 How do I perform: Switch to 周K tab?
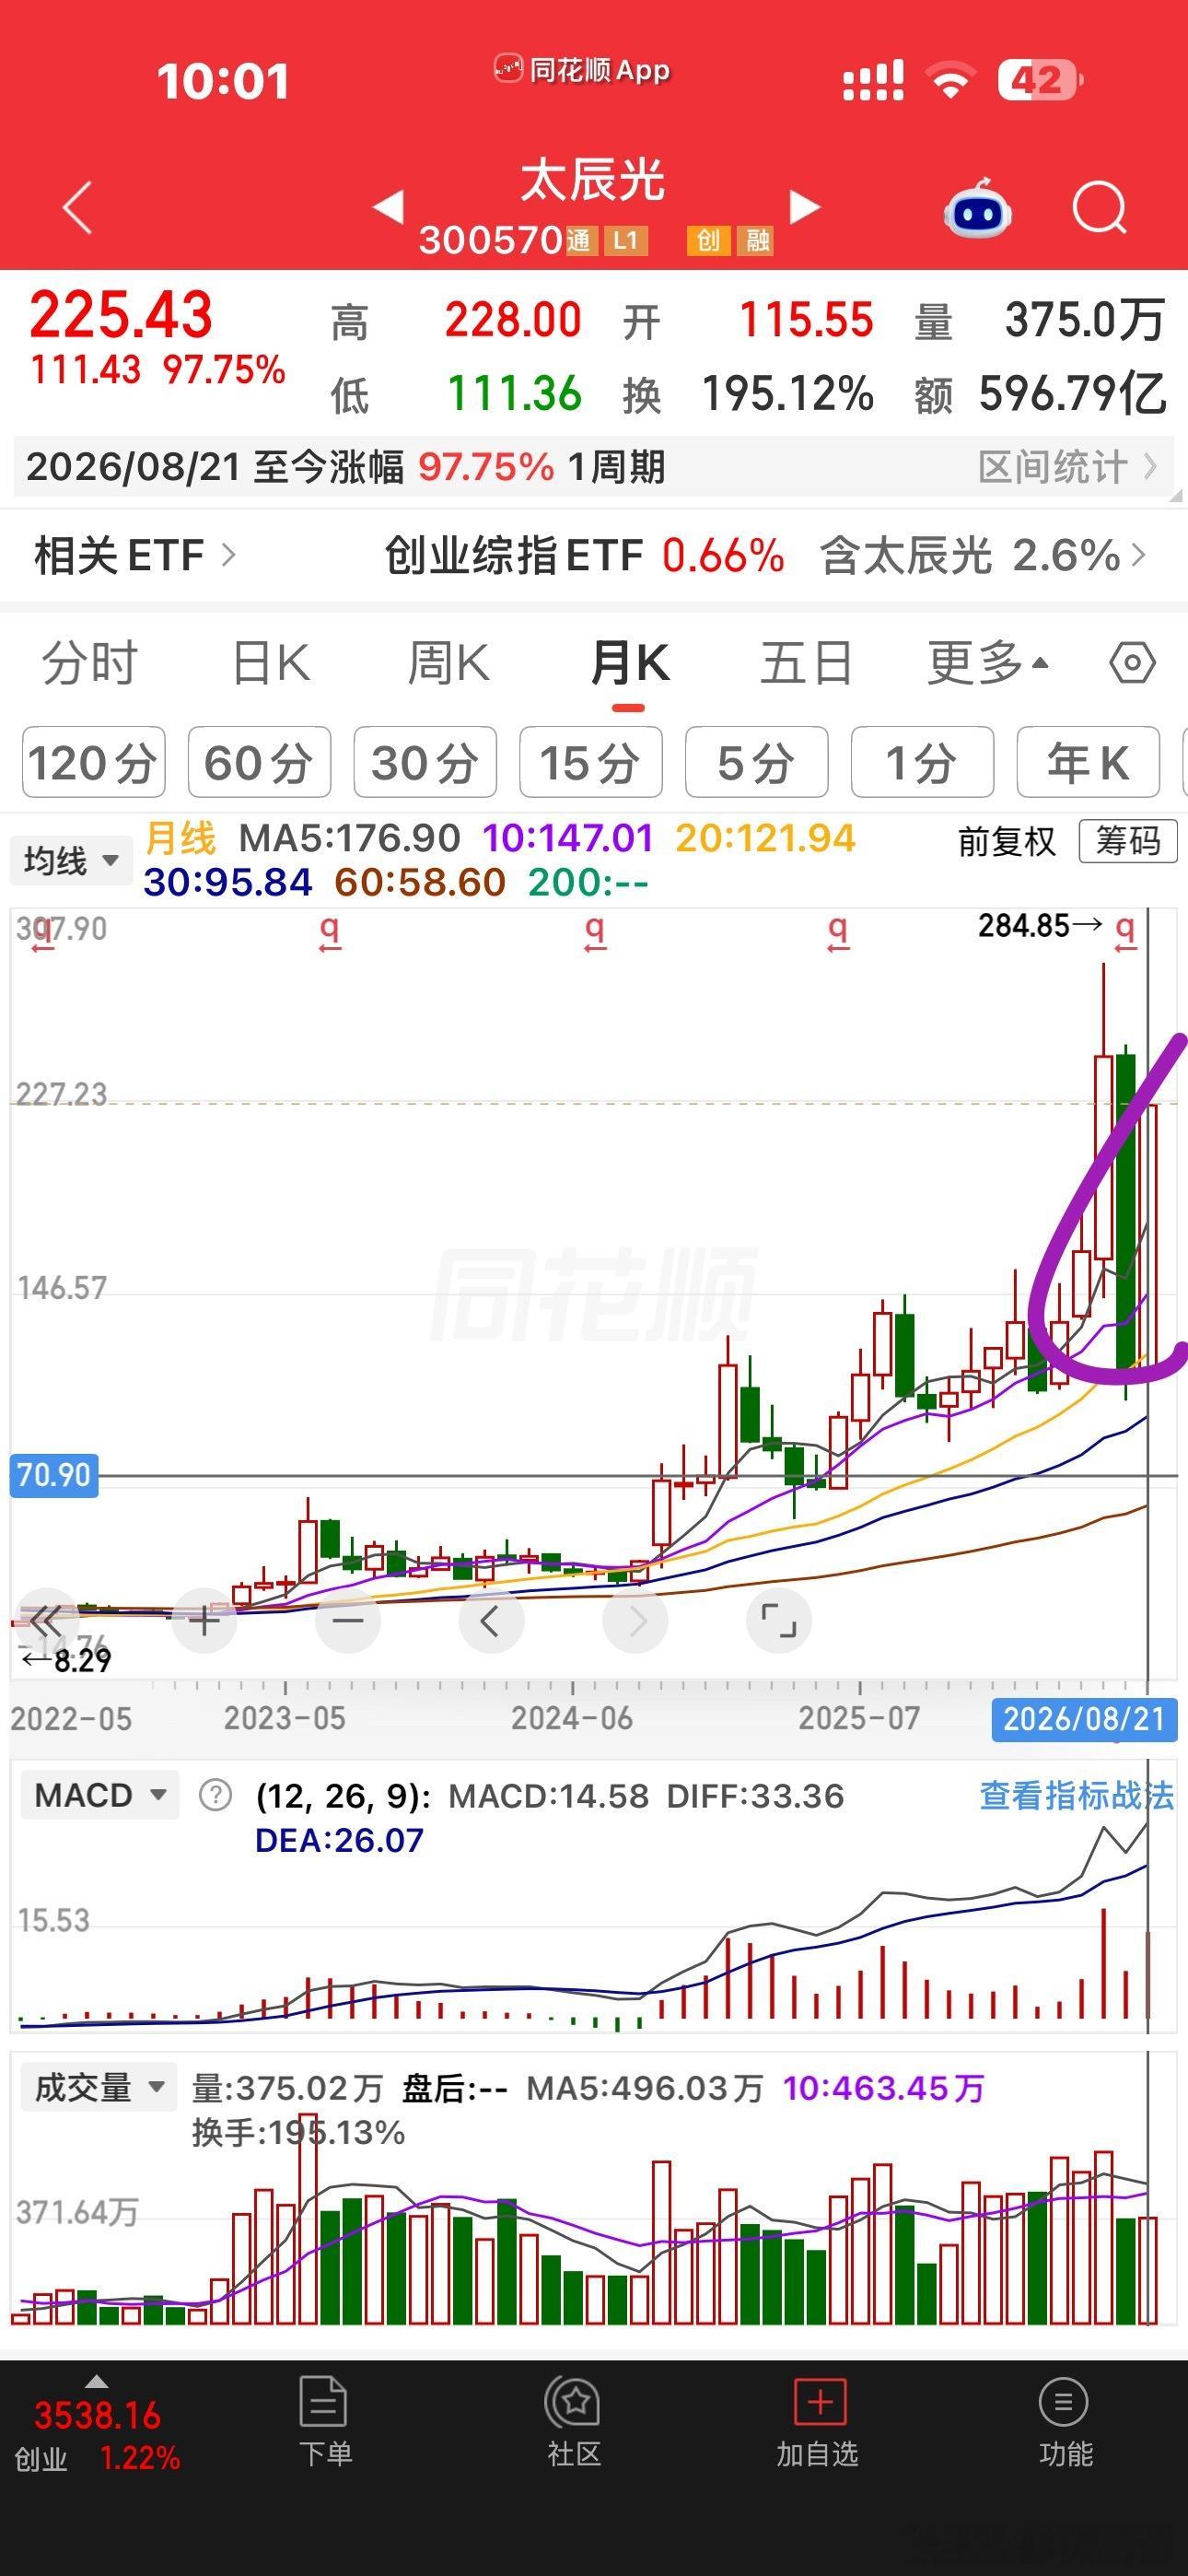pos(448,663)
